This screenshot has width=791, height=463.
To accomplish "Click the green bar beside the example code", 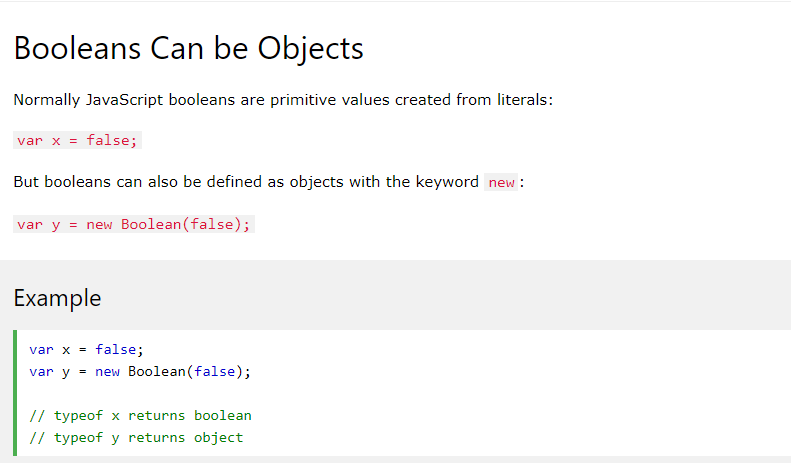I will coord(15,393).
